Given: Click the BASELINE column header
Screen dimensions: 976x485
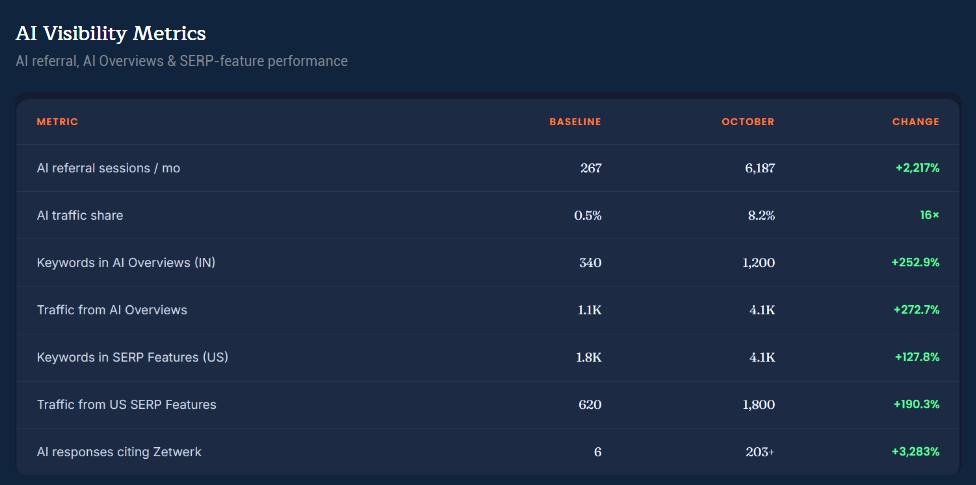Looking at the screenshot, I should [575, 121].
